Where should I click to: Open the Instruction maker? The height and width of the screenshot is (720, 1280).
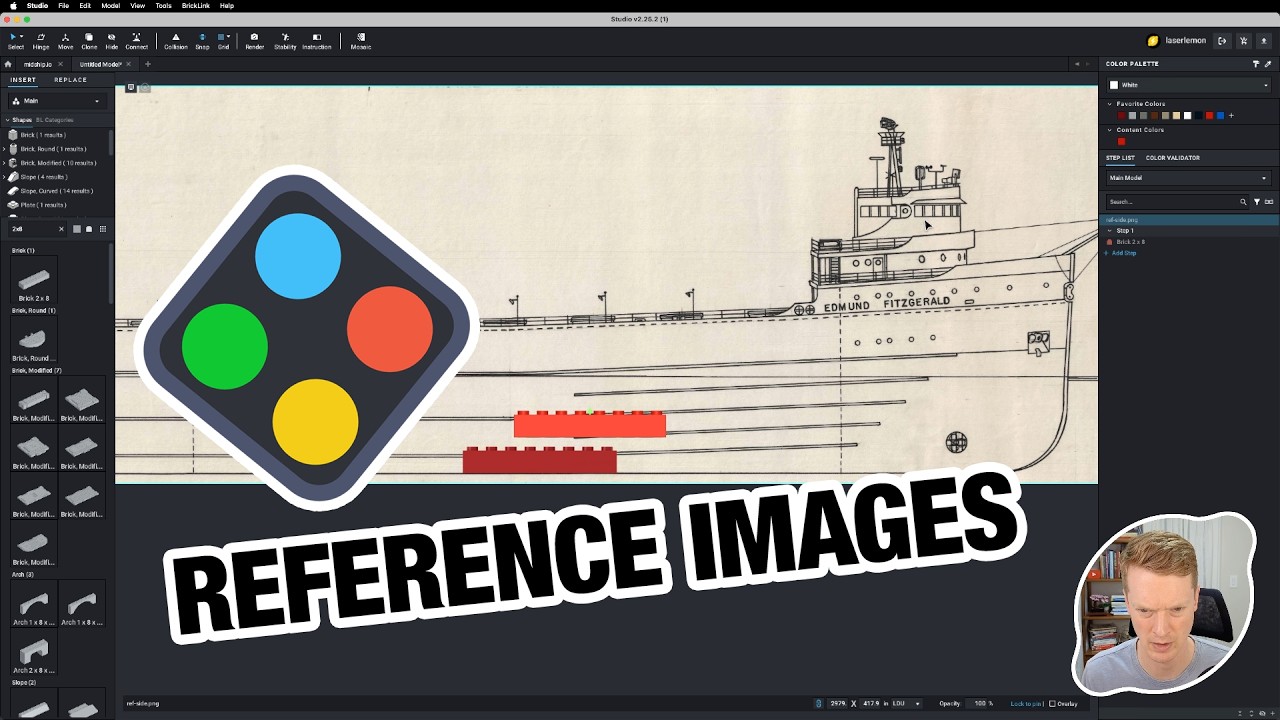(317, 41)
